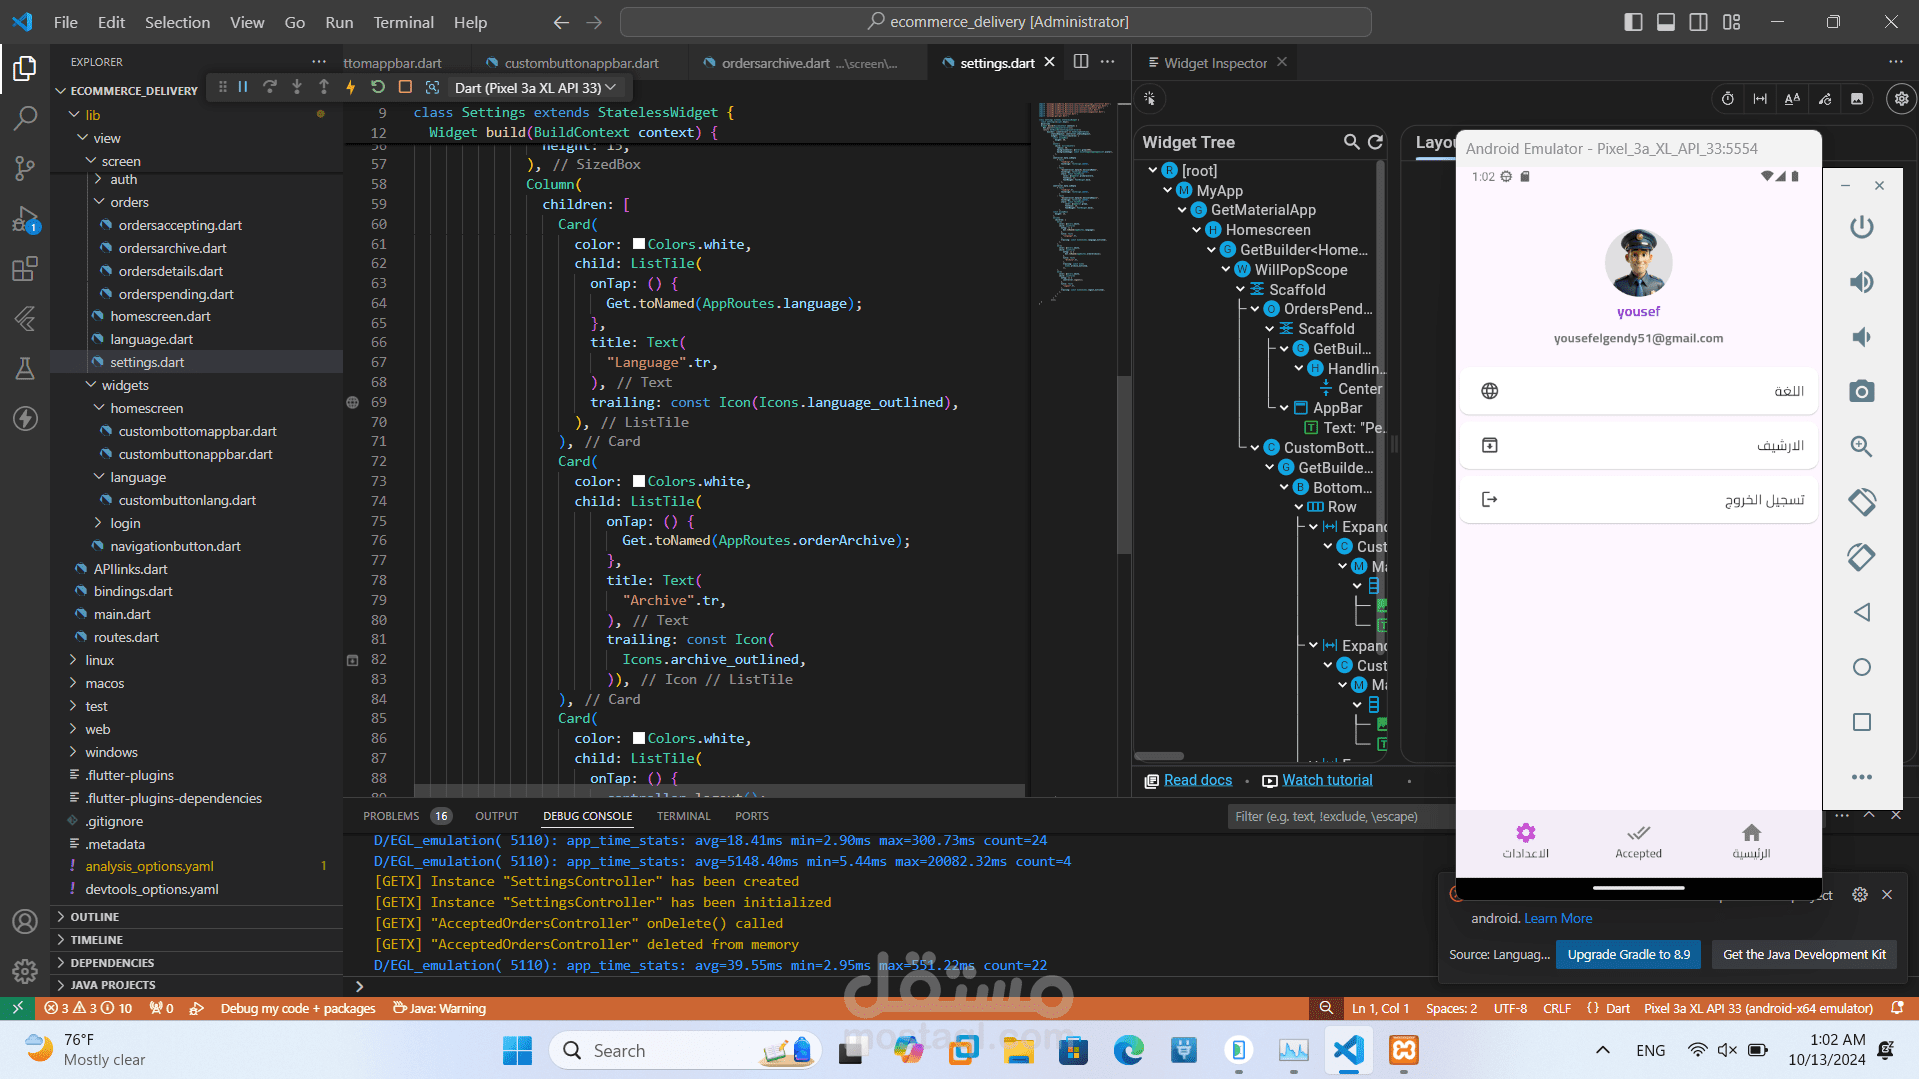Image resolution: width=1919 pixels, height=1079 pixels.
Task: Click the Hot Reload lightning icon
Action: pos(351,88)
